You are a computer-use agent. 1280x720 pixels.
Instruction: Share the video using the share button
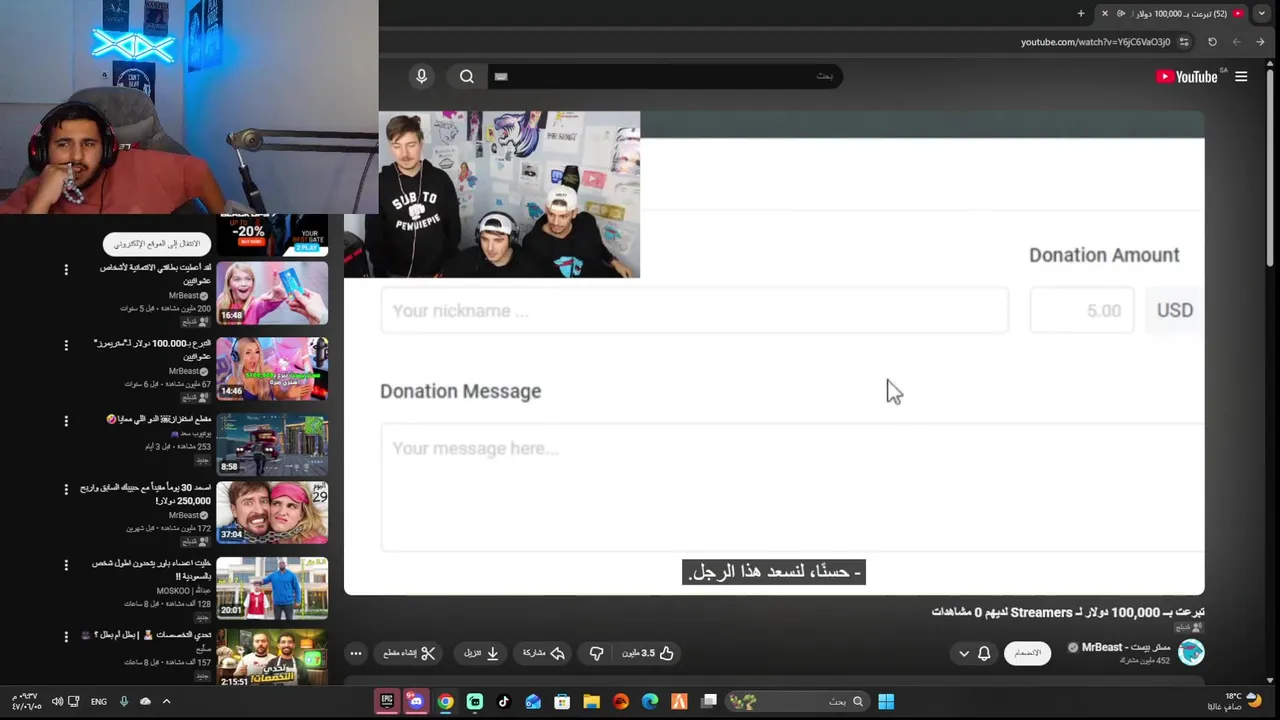(544, 653)
